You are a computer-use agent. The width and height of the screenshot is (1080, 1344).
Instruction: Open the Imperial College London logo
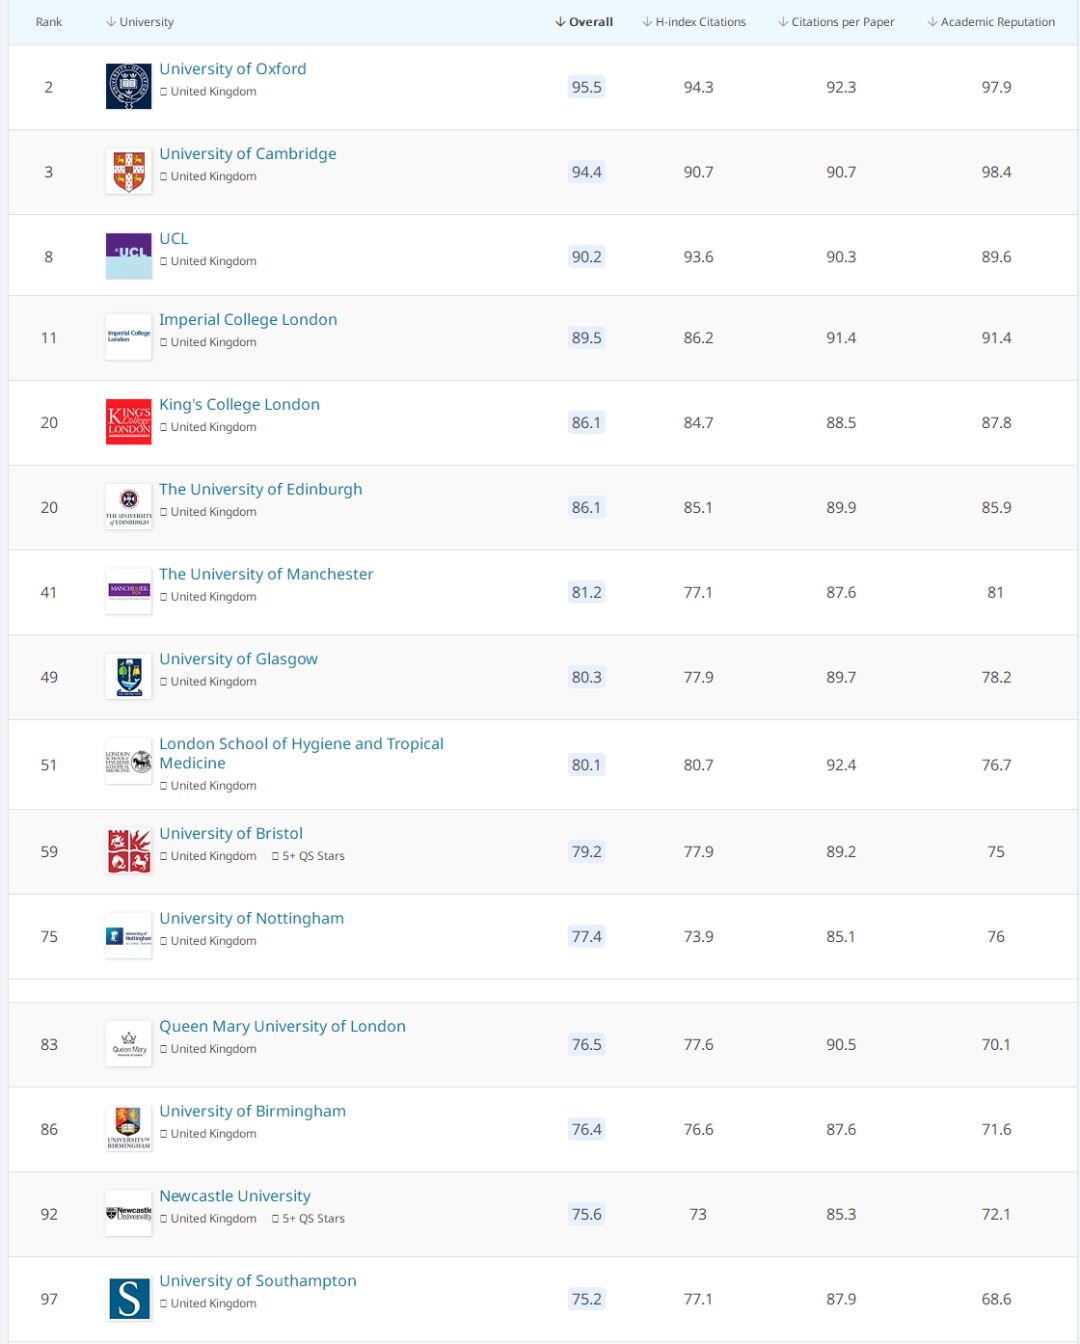pyautogui.click(x=128, y=336)
